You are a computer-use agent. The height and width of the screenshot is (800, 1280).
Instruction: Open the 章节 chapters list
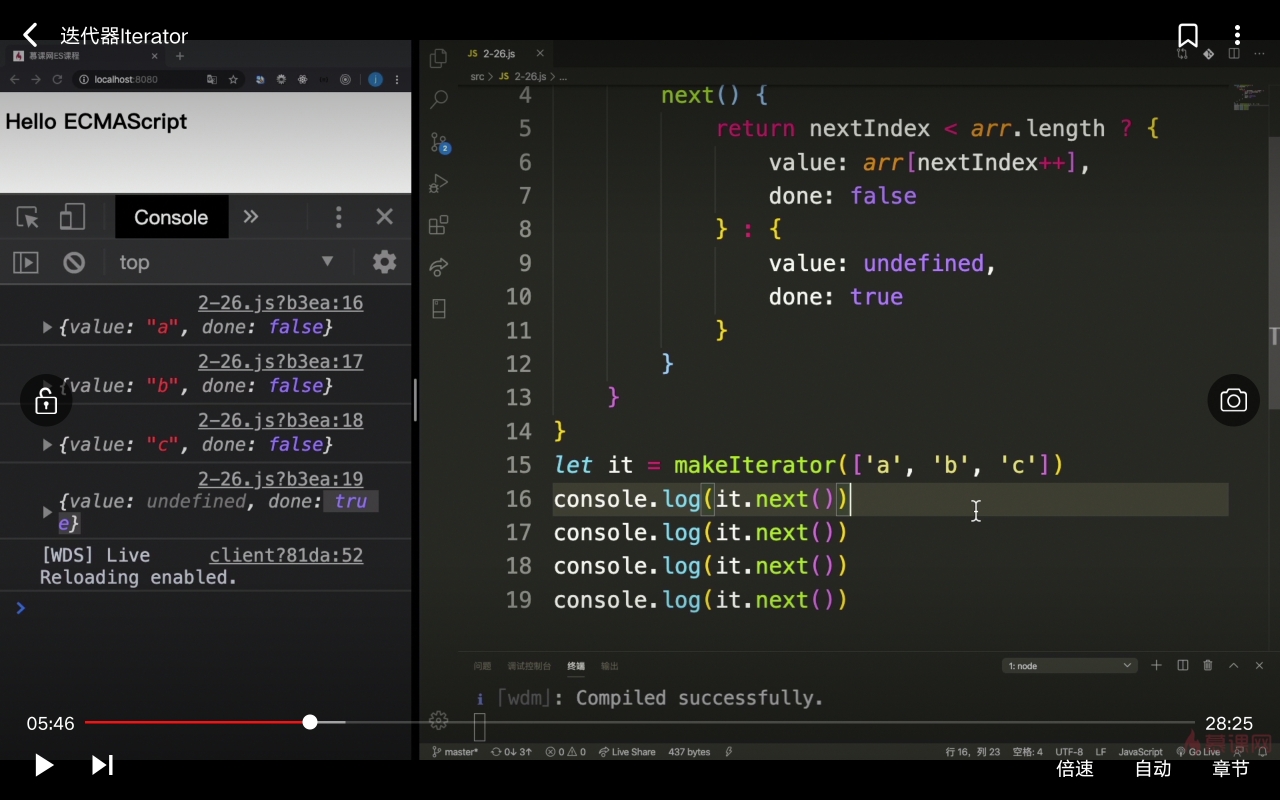1230,768
